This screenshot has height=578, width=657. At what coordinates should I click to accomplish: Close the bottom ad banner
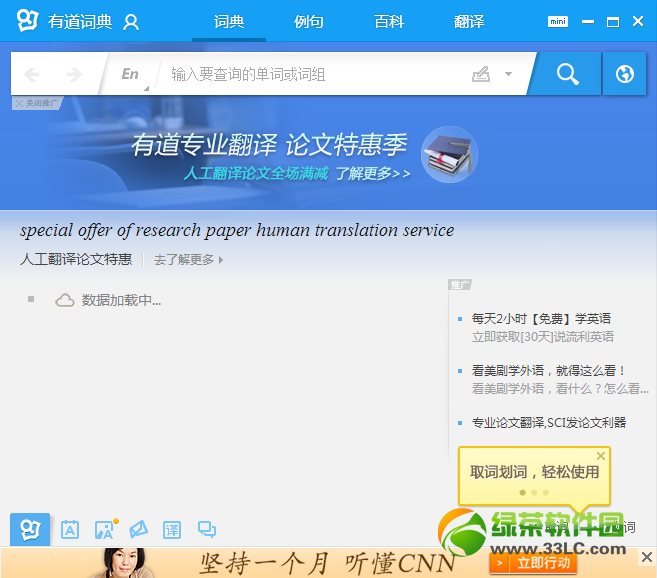(647, 557)
